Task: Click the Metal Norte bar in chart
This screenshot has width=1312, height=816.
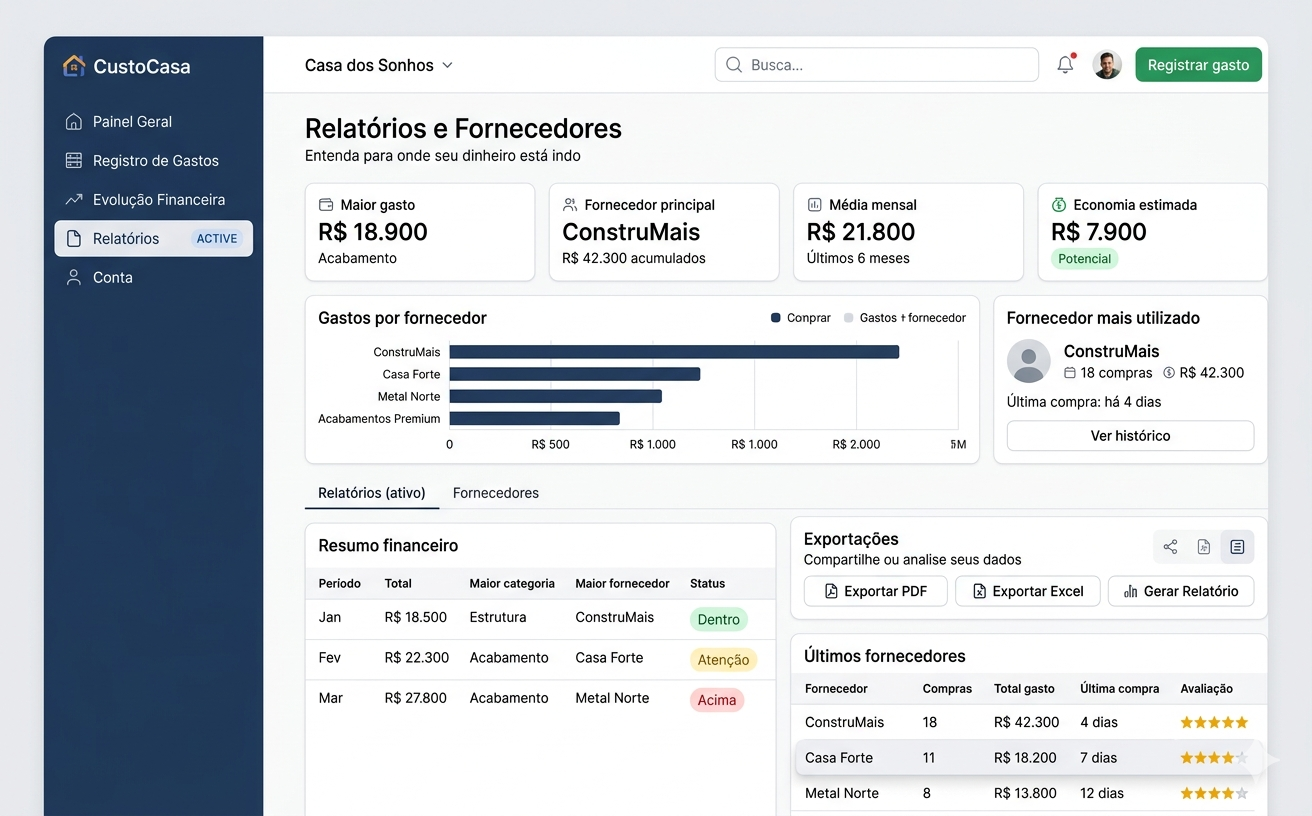Action: (556, 396)
